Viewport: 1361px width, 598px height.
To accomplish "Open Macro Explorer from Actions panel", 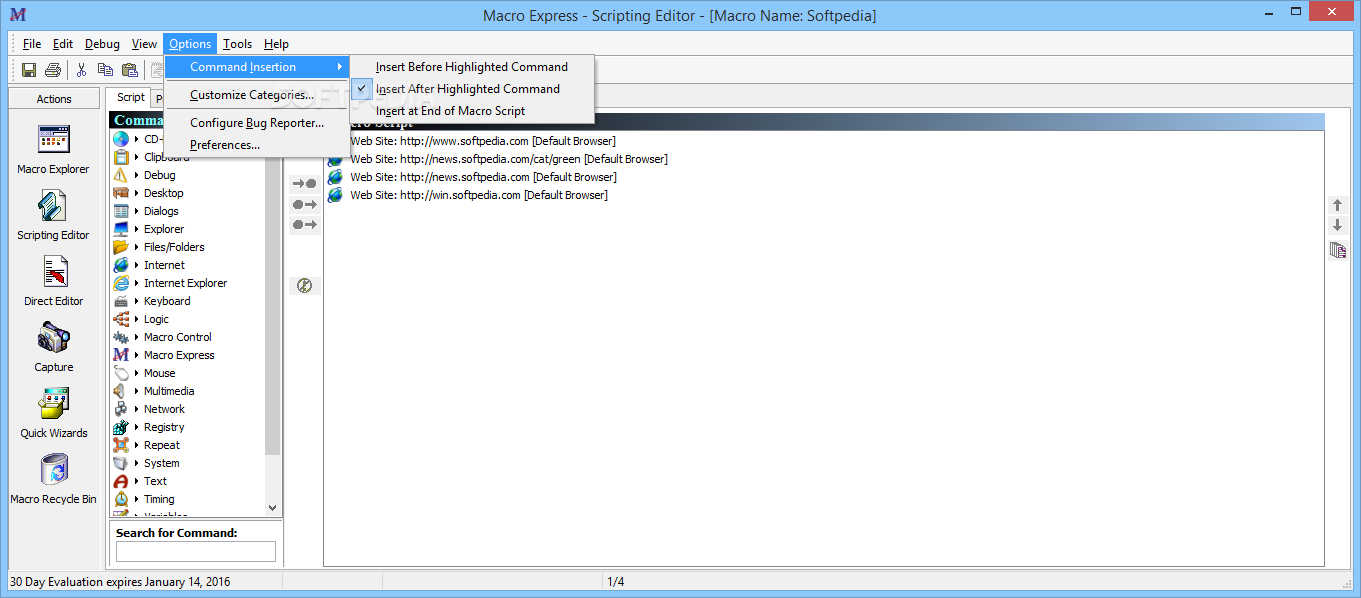I will tap(53, 149).
